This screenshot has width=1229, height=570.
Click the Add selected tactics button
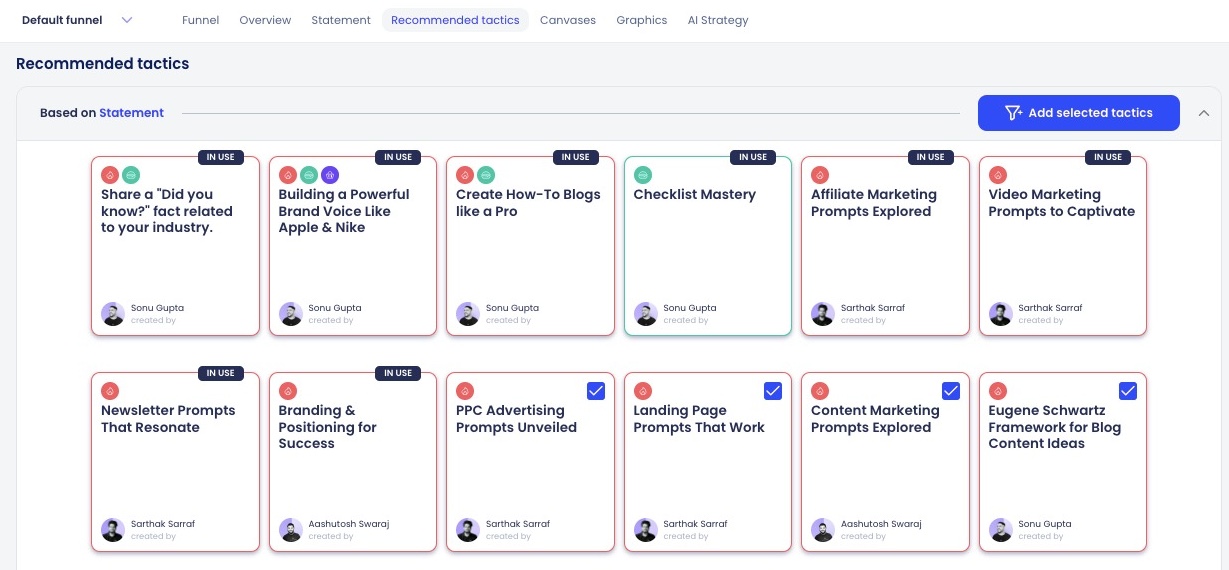[1078, 113]
